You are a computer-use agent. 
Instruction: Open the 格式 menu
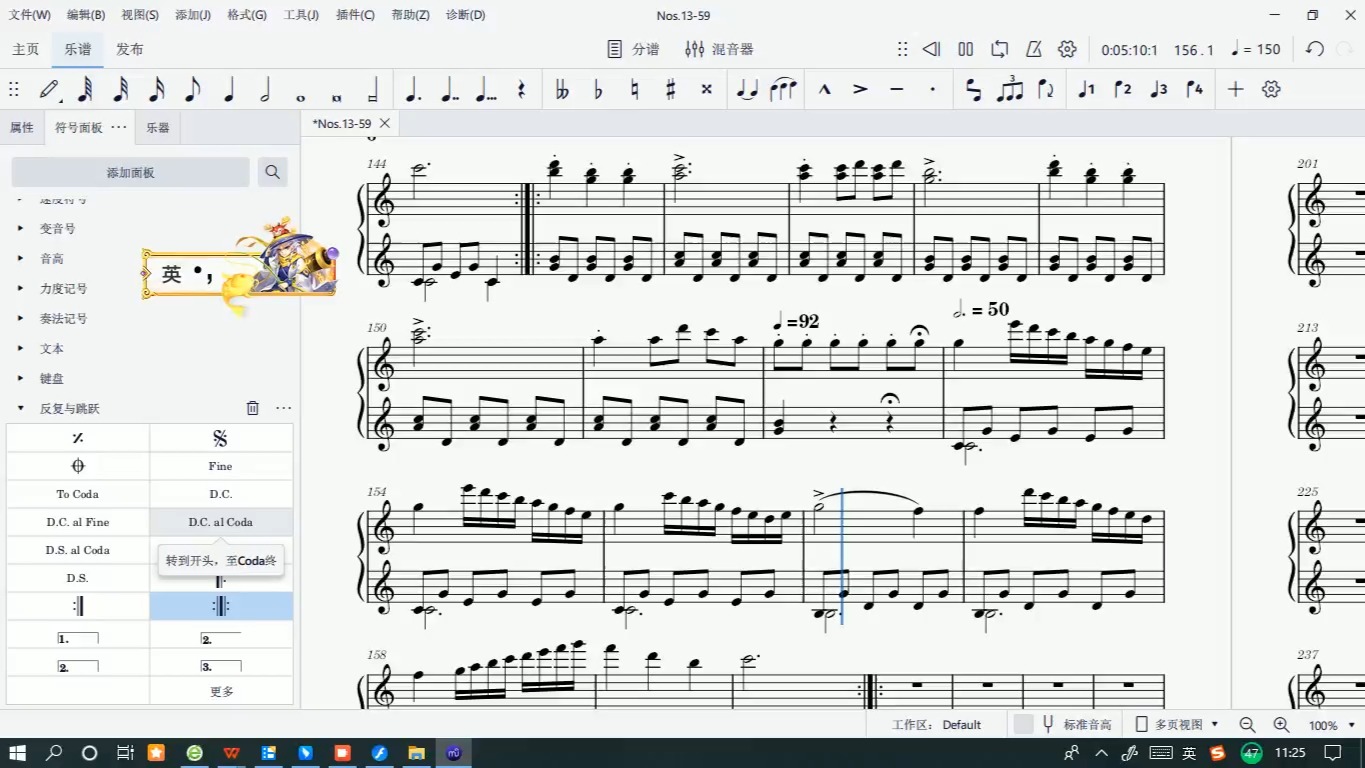(x=247, y=15)
